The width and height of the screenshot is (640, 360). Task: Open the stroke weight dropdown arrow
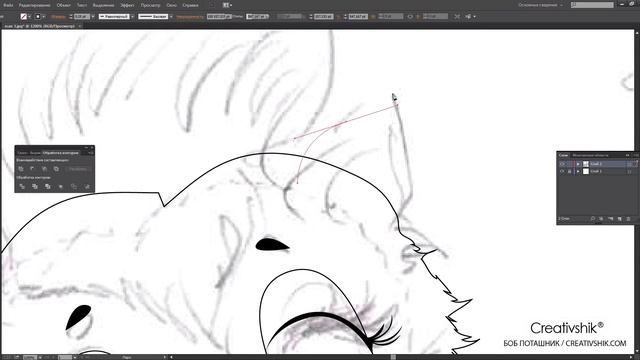(93, 17)
